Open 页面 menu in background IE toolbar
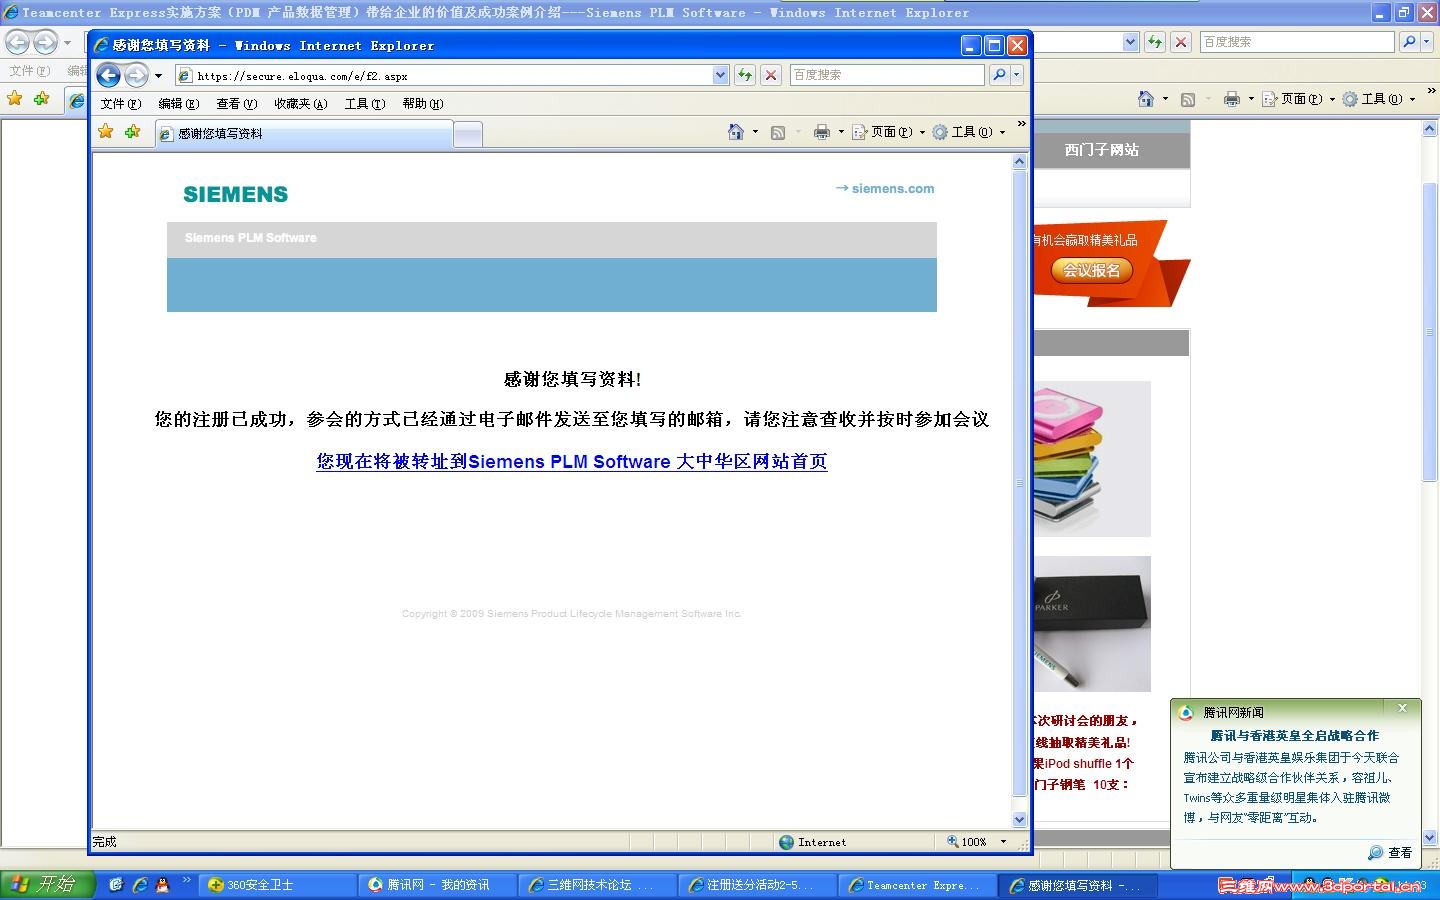The image size is (1440, 900). click(1298, 99)
